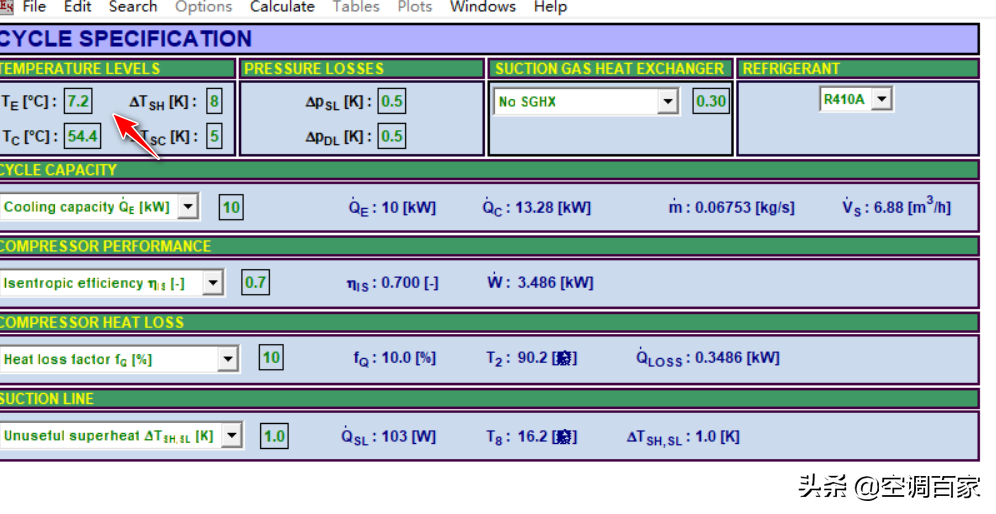Click the SUCTION GAS HEAT EXCHANGER header
Image resolution: width=996 pixels, height=514 pixels.
610,69
